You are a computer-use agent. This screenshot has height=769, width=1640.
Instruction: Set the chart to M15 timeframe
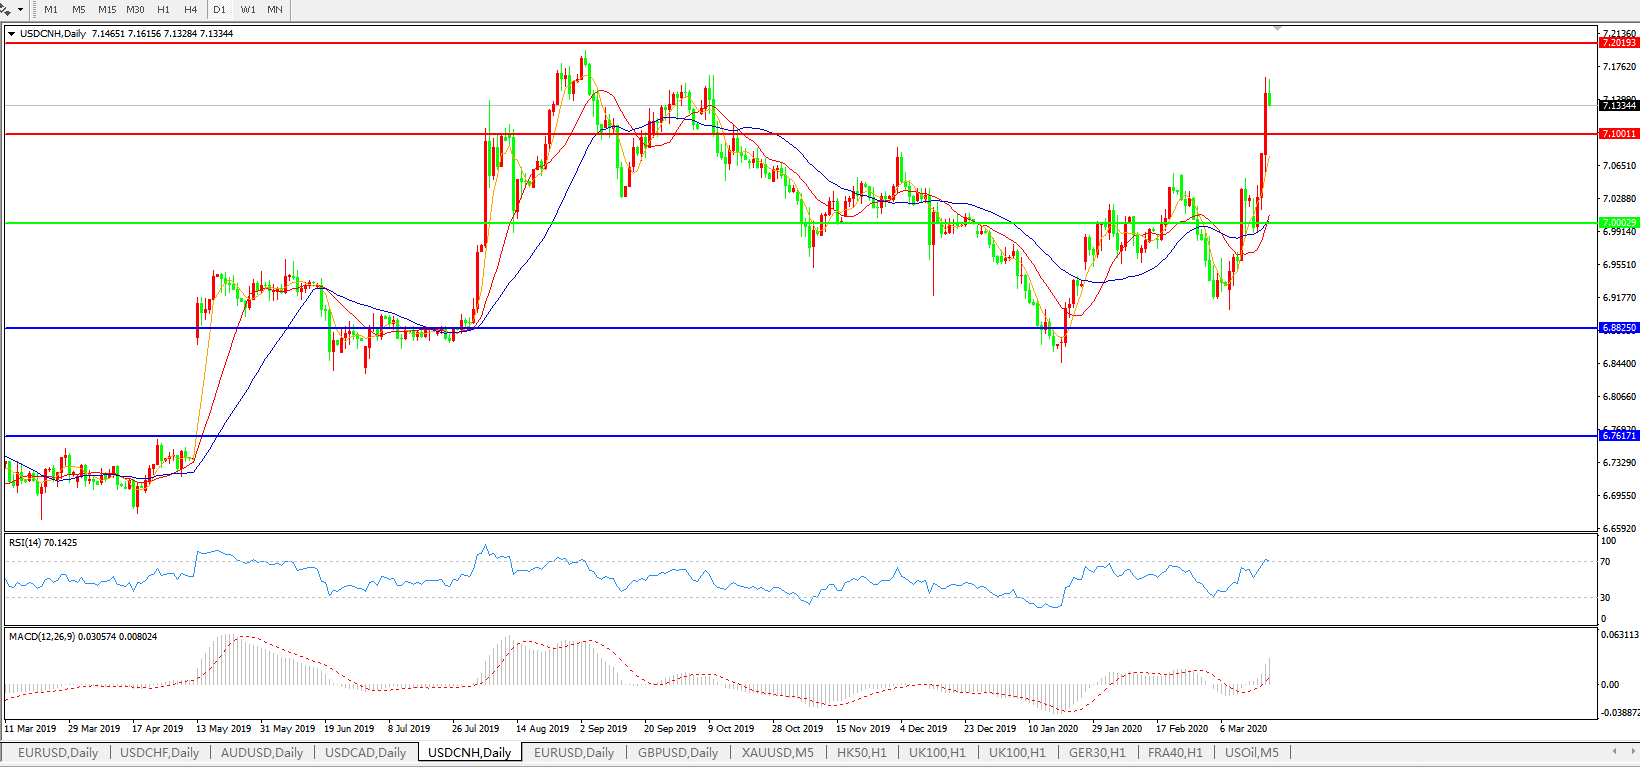click(x=106, y=9)
